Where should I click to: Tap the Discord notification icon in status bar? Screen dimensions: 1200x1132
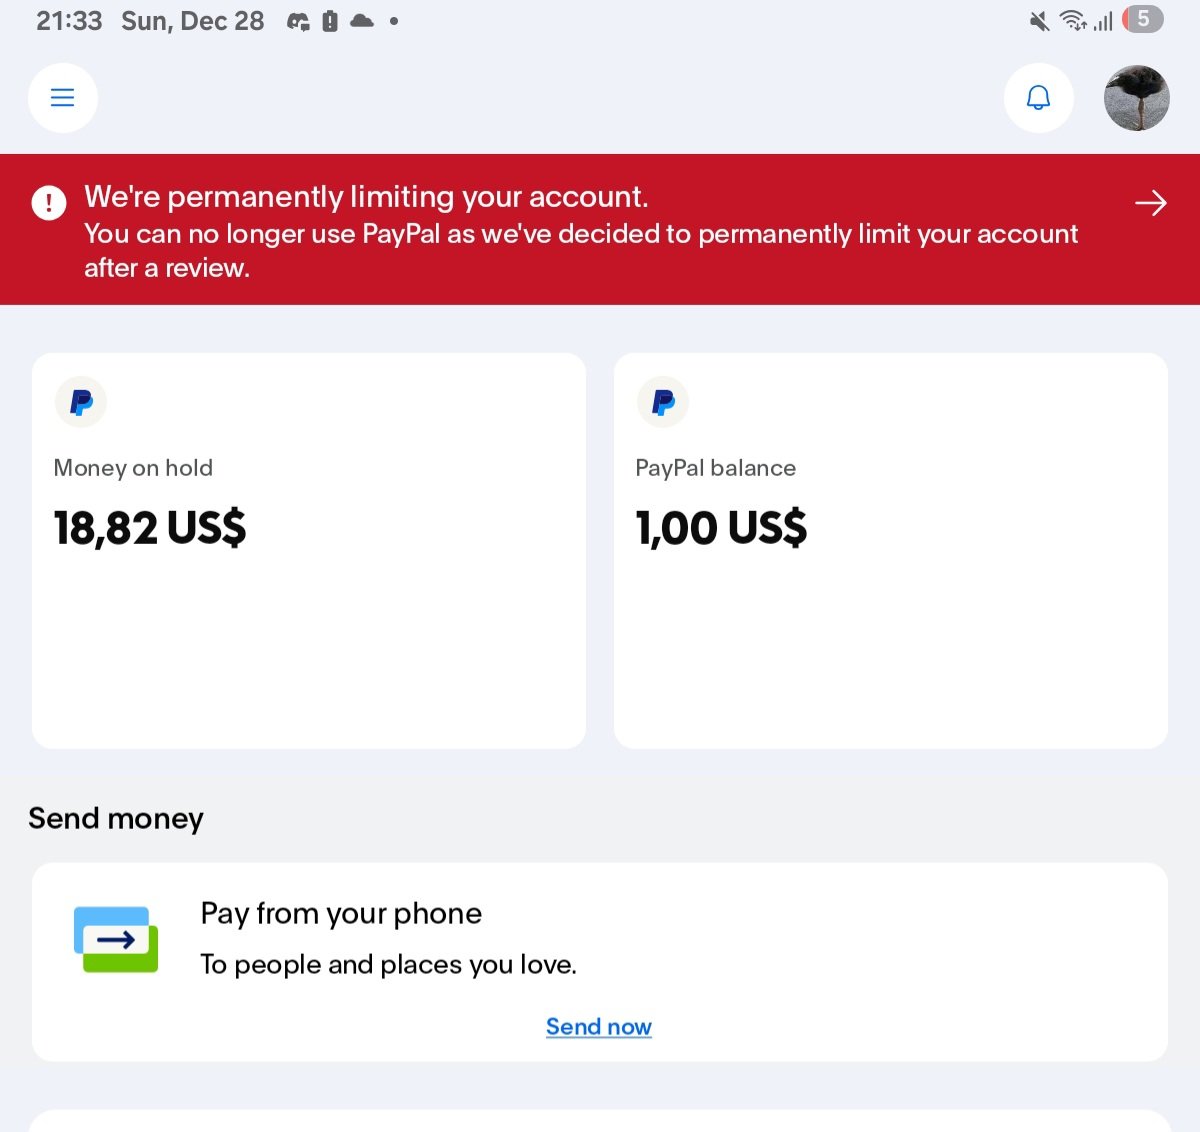click(x=298, y=21)
